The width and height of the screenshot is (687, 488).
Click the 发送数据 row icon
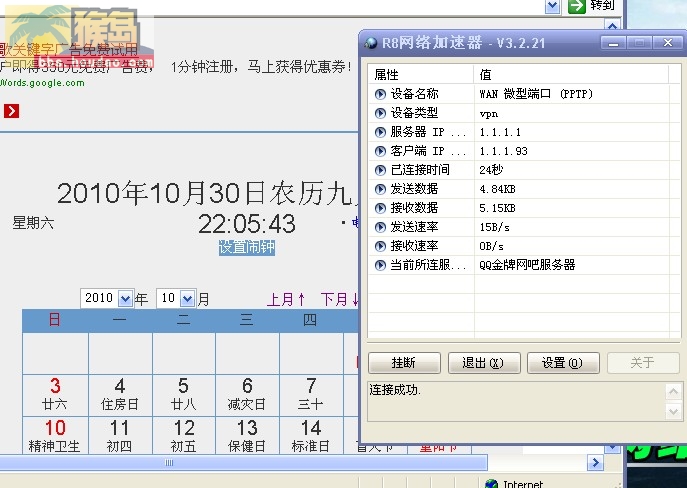[x=380, y=189]
